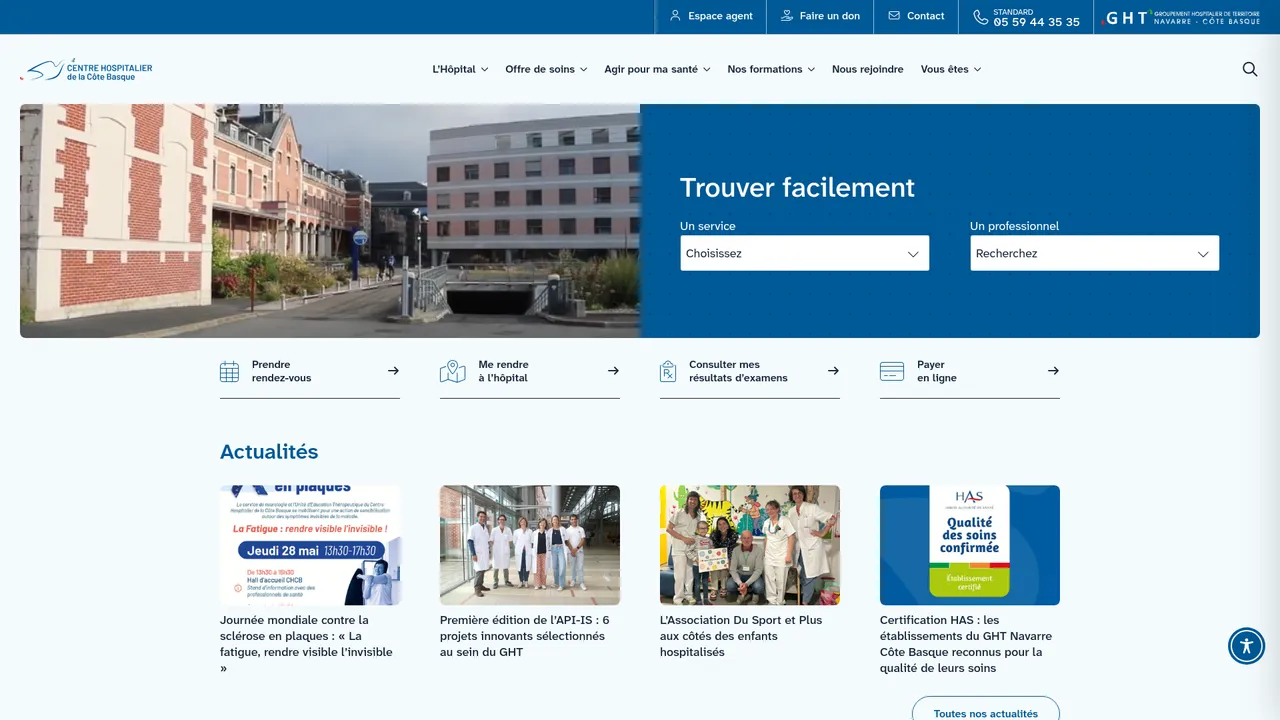This screenshot has height=720, width=1280.
Task: Expand the L'Hôpital menu
Action: coord(460,69)
